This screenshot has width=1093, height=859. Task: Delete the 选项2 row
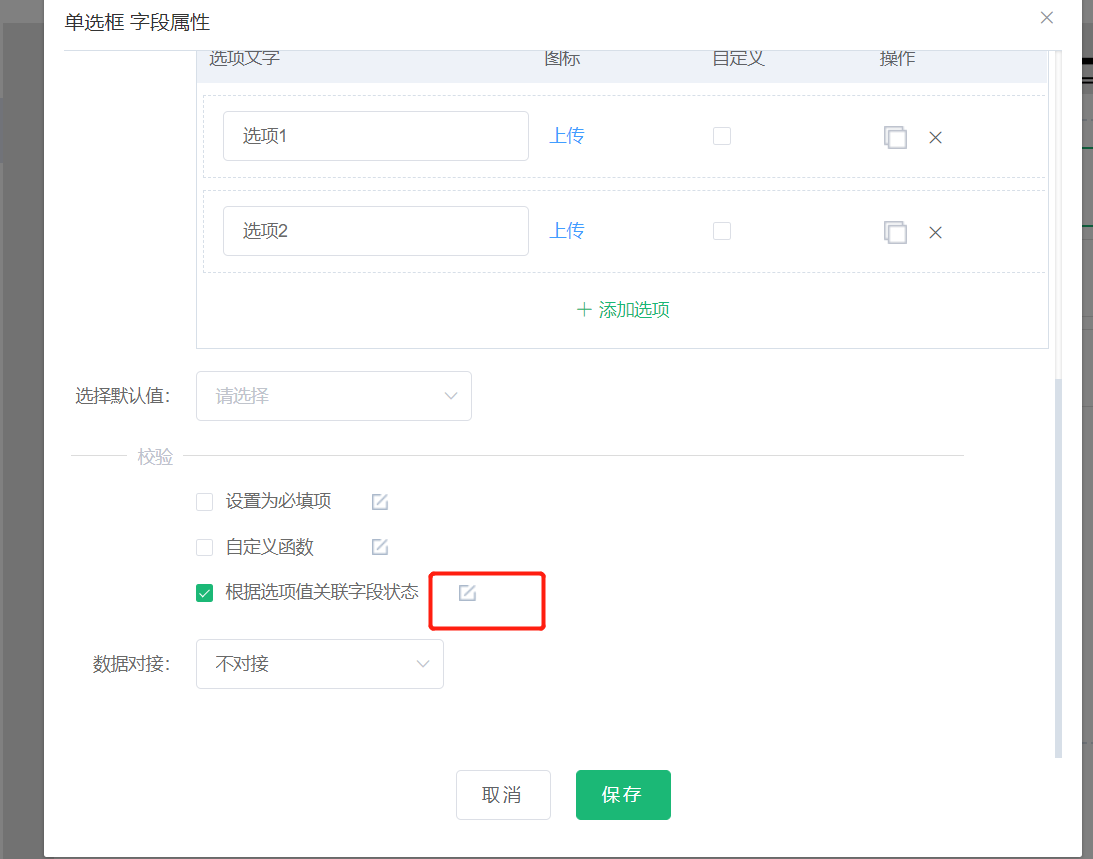935,233
